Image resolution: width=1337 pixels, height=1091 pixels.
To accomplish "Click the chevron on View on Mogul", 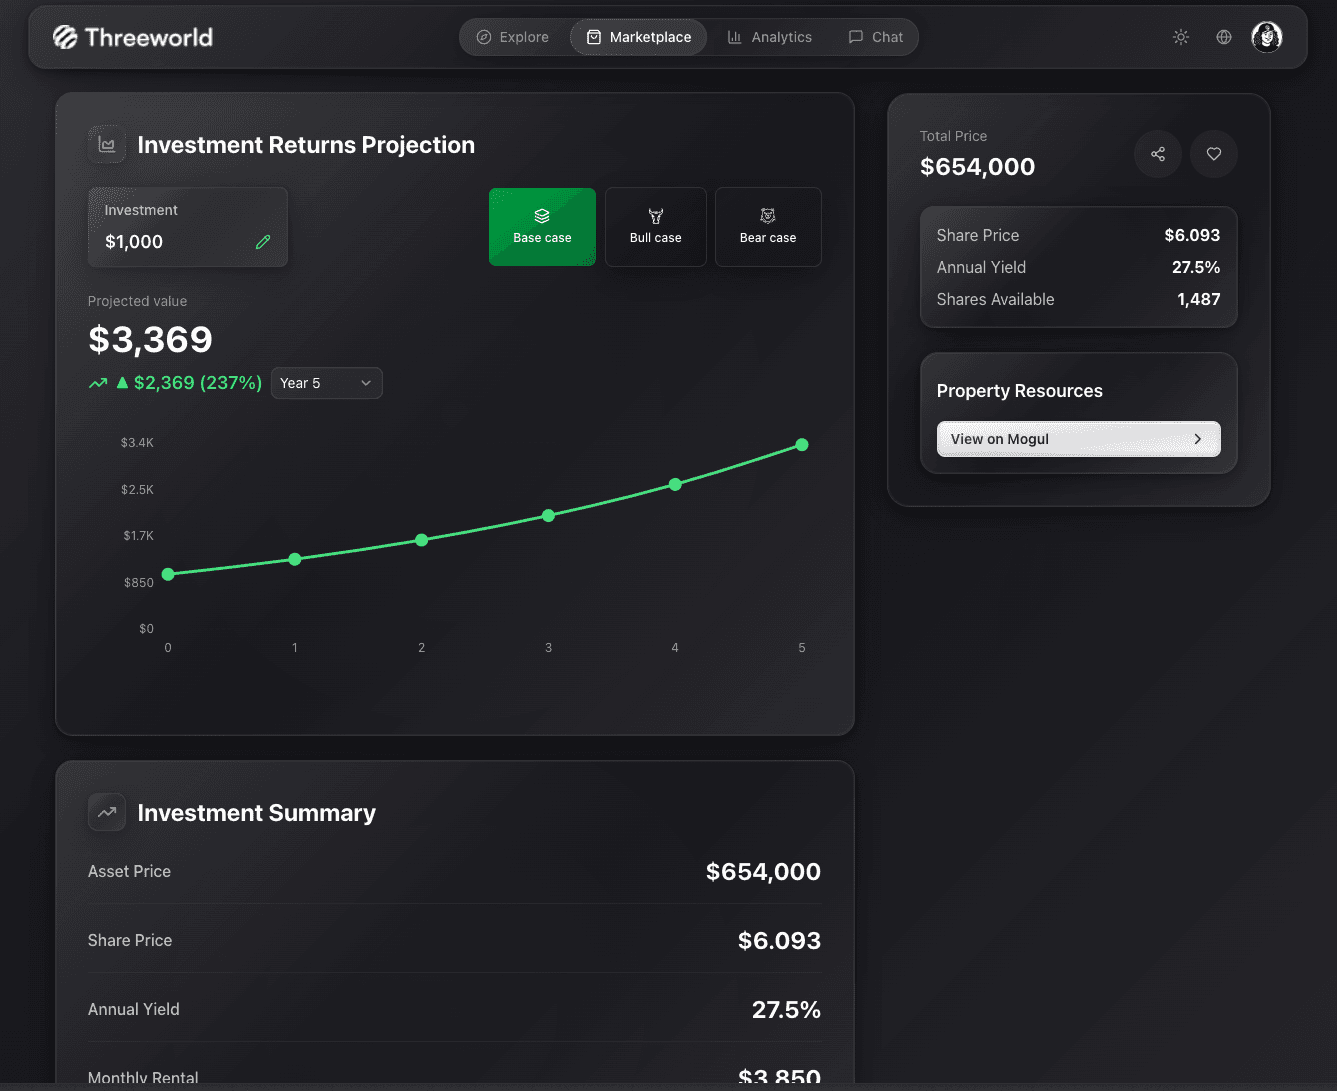I will tap(1197, 439).
